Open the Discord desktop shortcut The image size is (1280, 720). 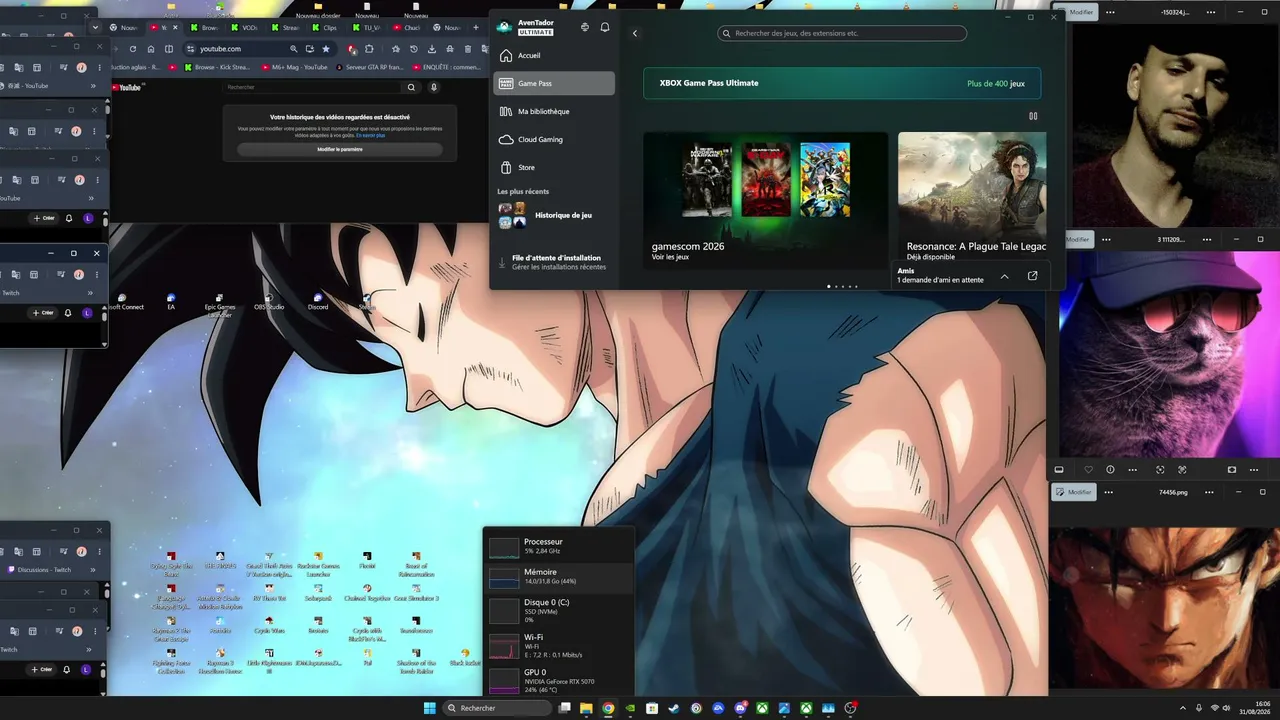318,301
